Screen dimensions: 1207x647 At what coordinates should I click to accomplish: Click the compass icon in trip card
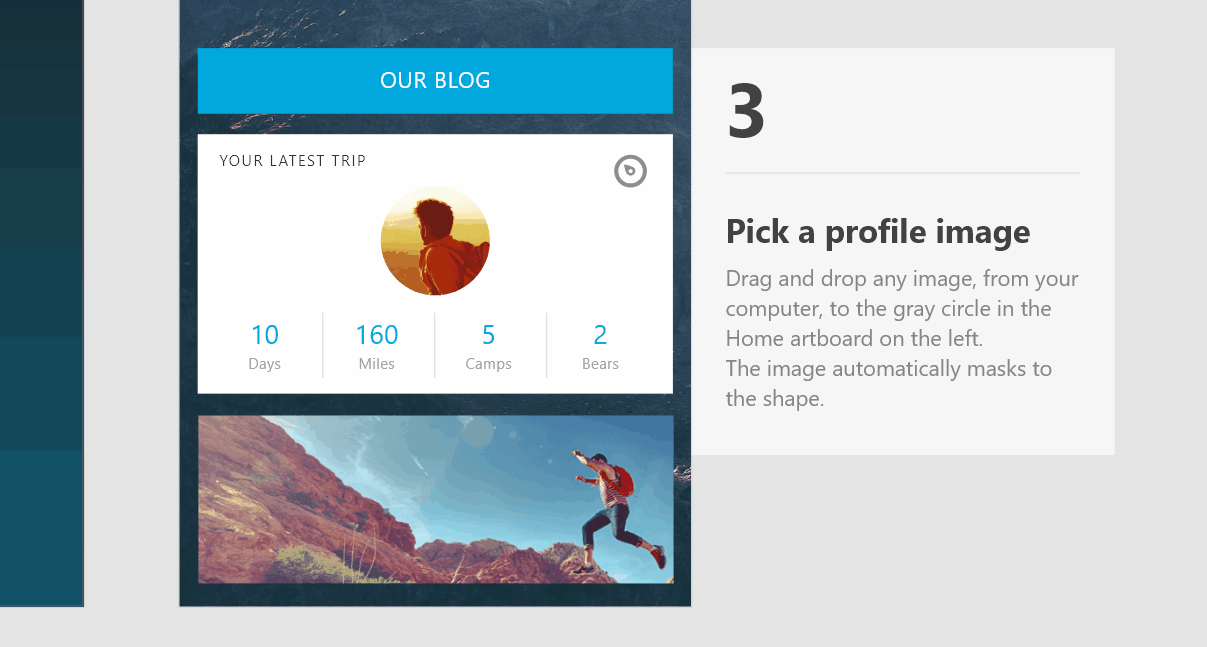[630, 171]
